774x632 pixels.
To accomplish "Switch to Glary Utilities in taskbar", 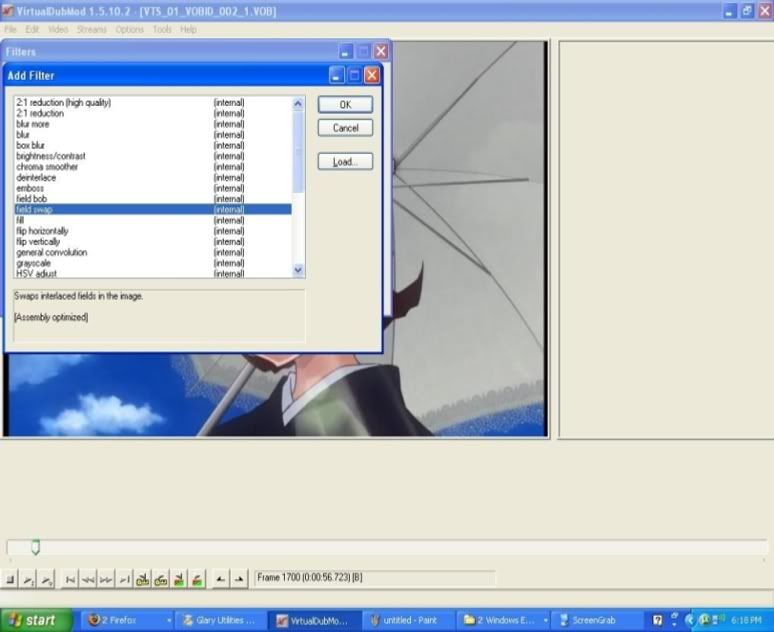I will [221, 620].
